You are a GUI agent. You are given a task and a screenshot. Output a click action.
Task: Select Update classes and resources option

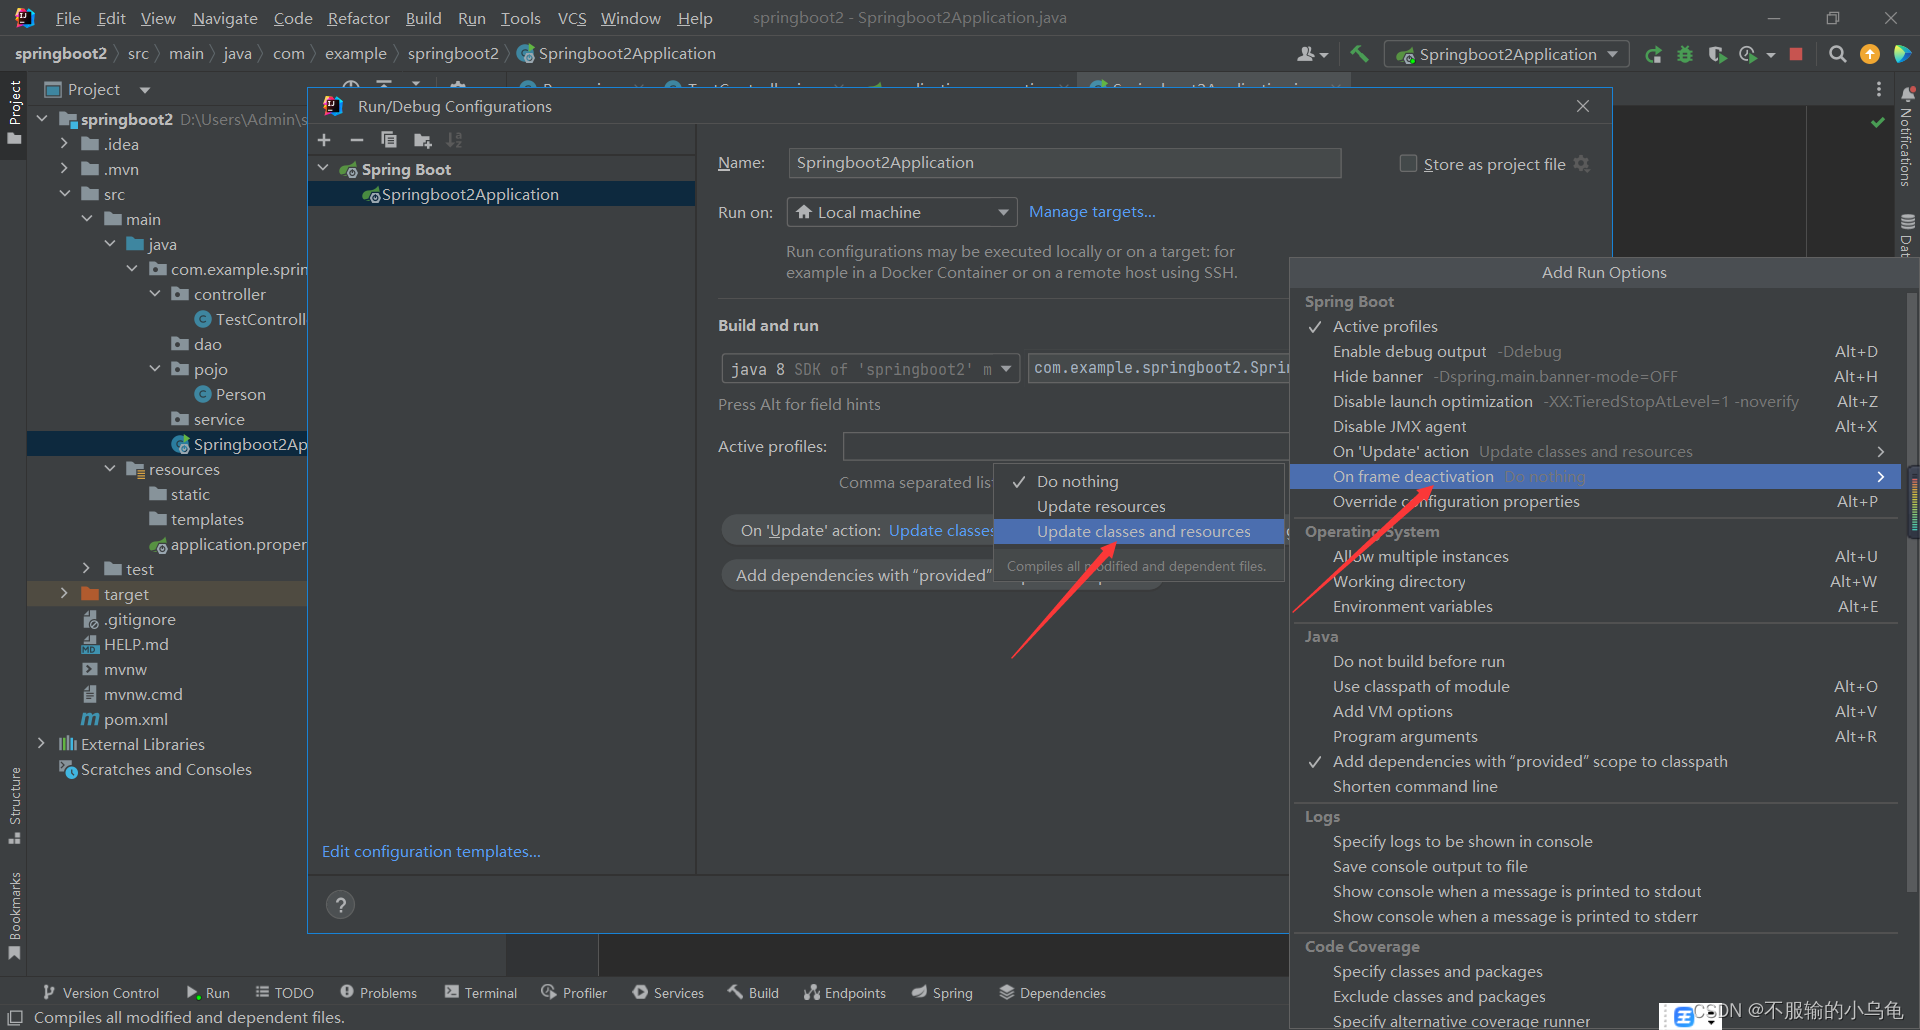coord(1139,531)
